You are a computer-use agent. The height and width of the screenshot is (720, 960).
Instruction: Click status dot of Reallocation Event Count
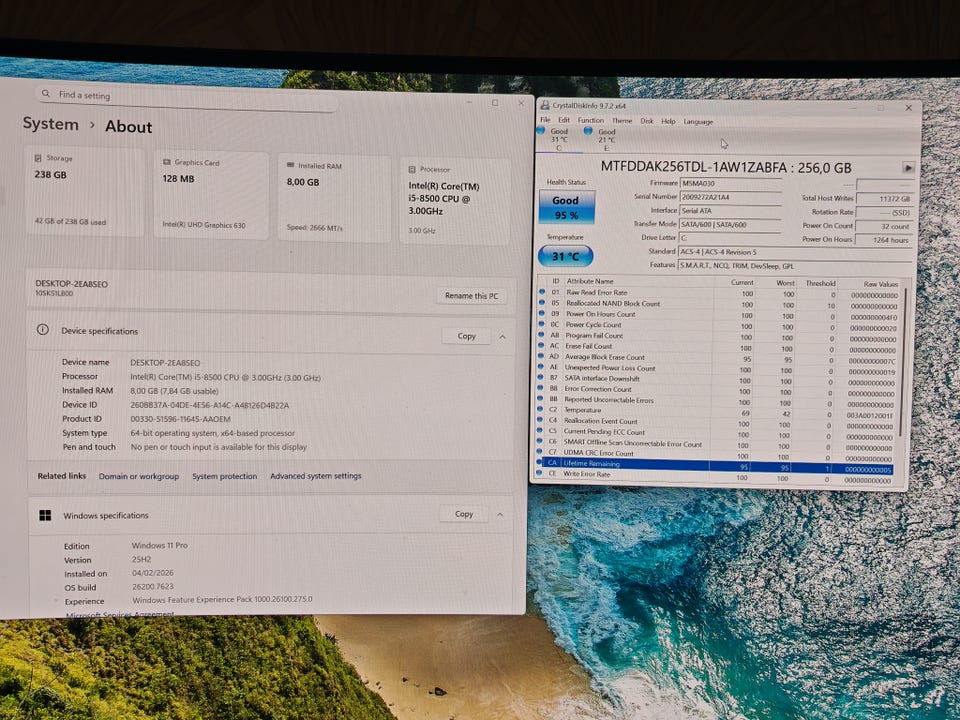coord(540,421)
